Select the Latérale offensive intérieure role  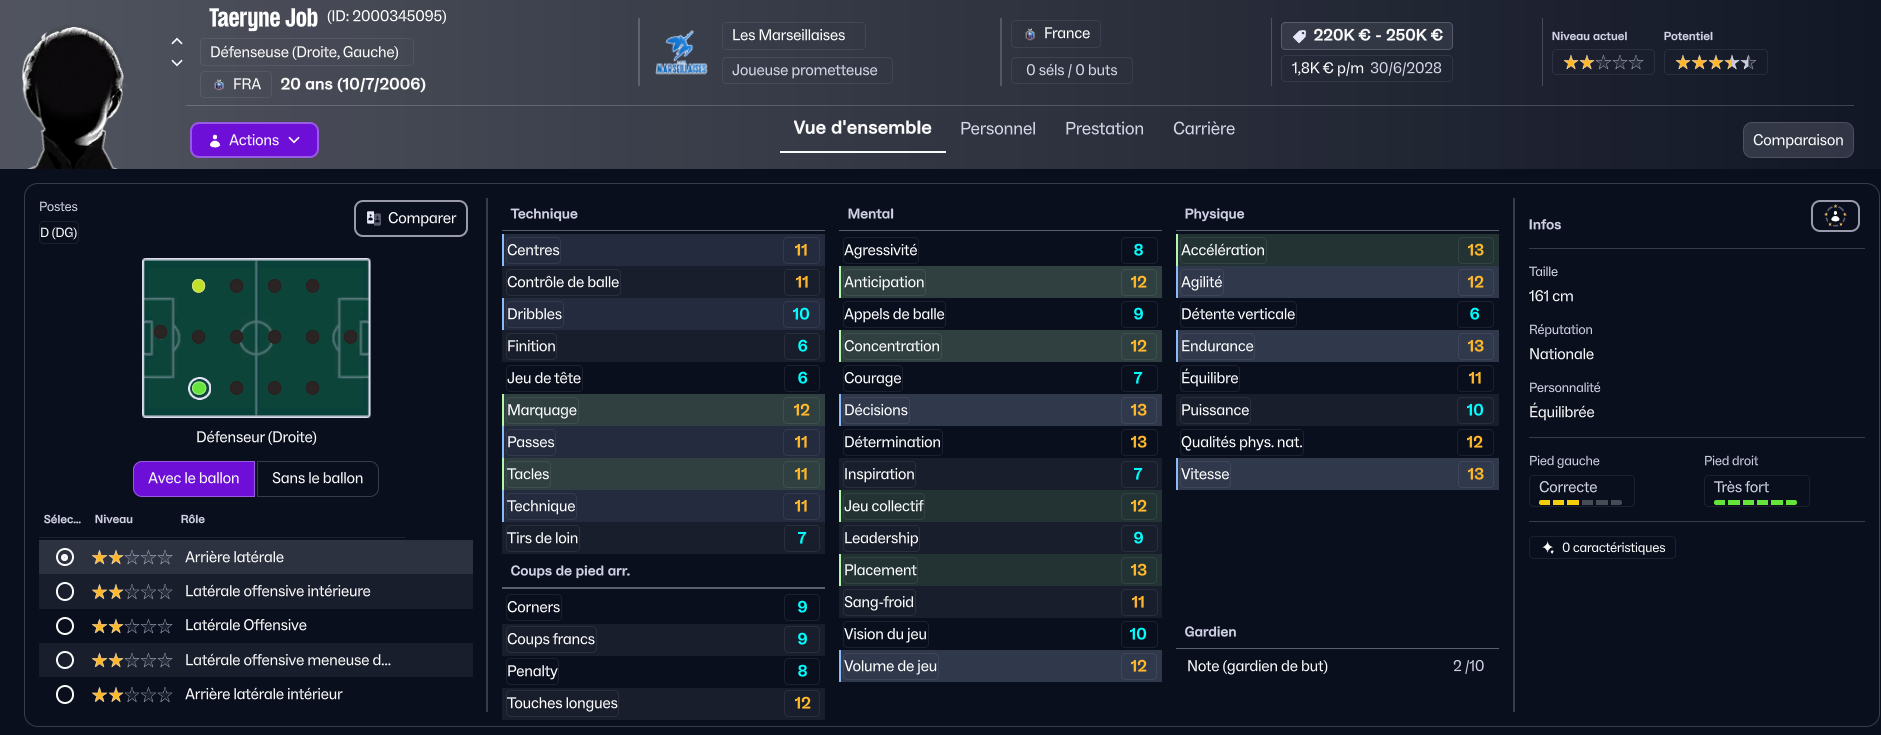point(65,592)
